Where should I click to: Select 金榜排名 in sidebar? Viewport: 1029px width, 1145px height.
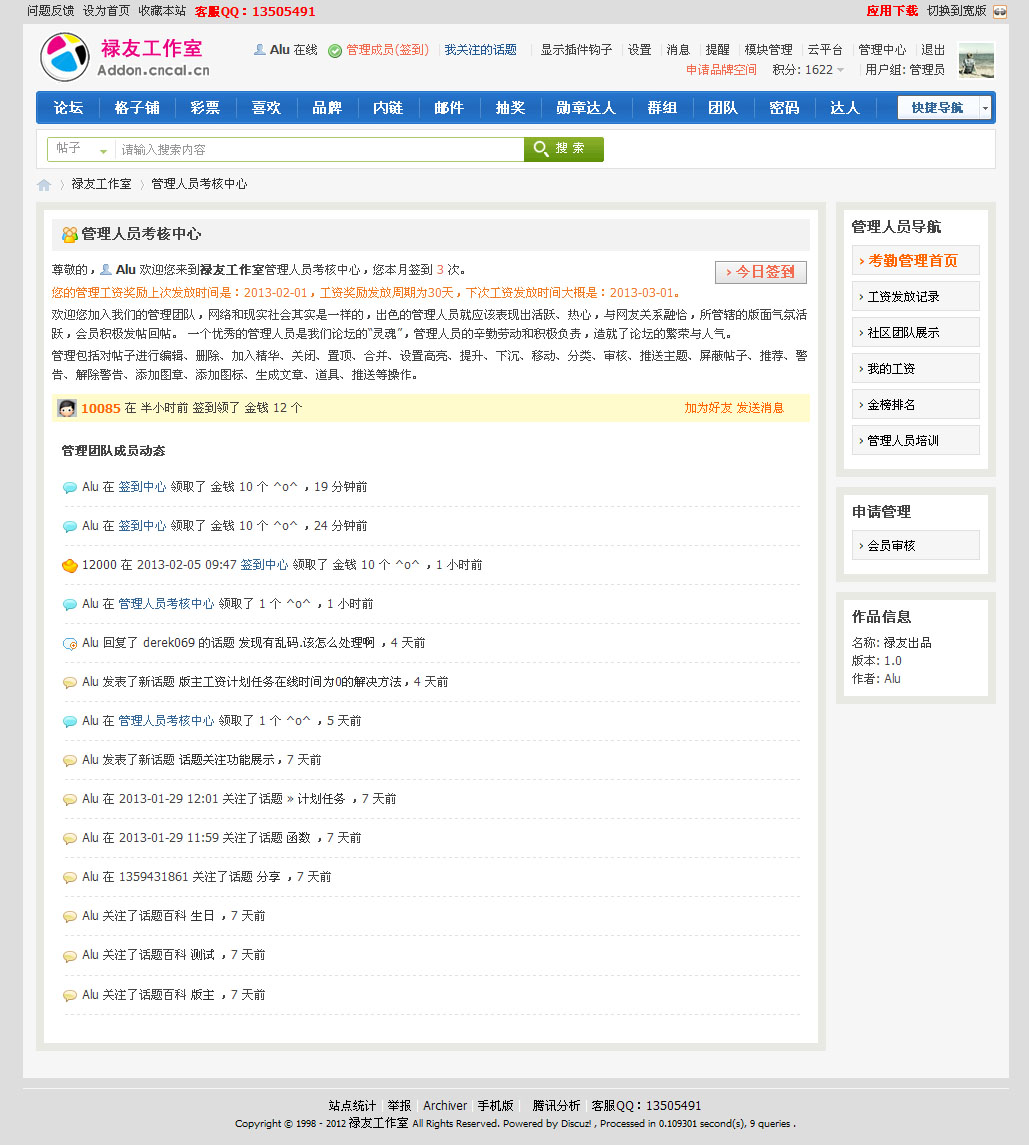(915, 405)
